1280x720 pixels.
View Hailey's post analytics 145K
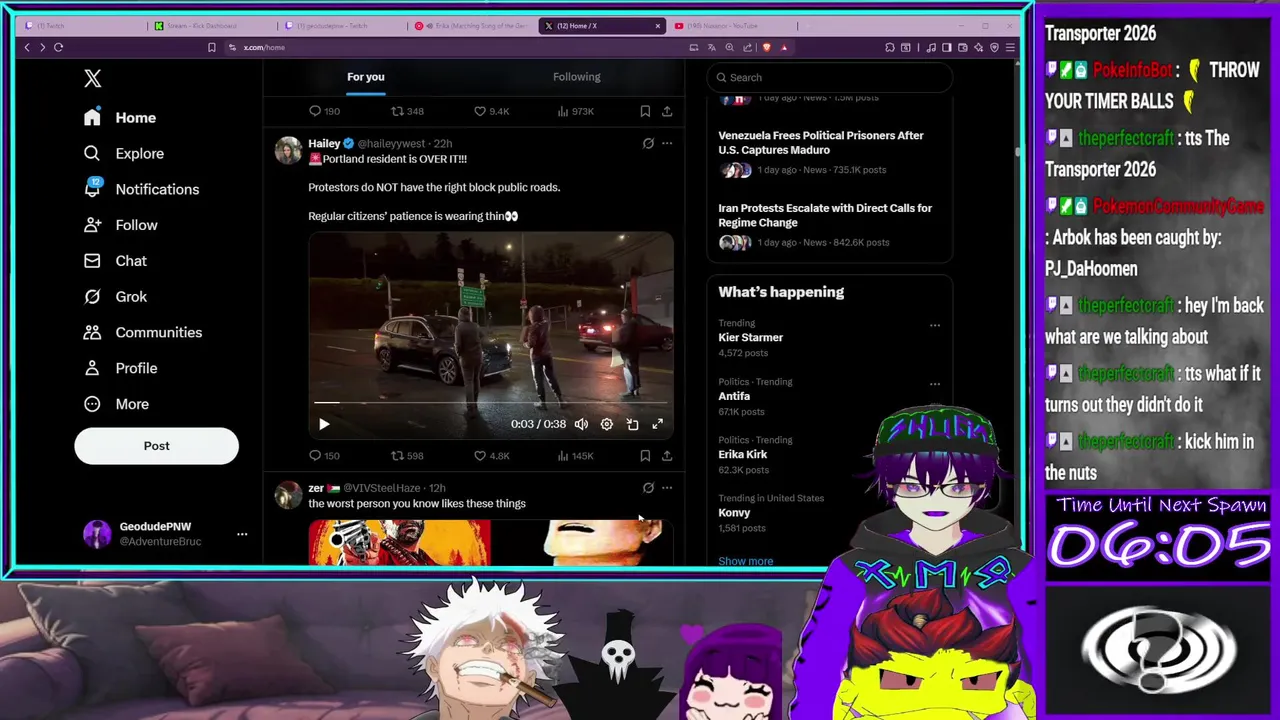(574, 456)
